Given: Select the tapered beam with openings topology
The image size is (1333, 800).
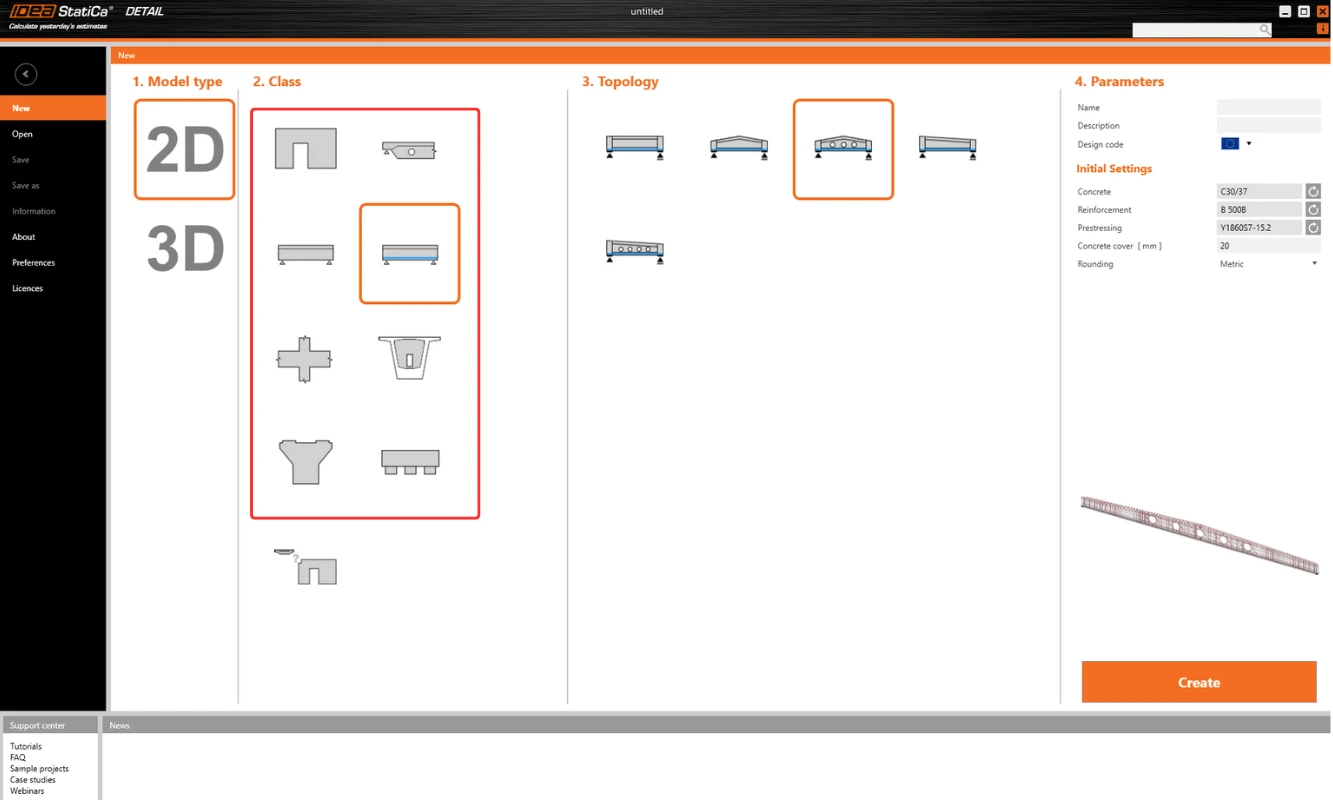Looking at the screenshot, I should pyautogui.click(x=634, y=251).
